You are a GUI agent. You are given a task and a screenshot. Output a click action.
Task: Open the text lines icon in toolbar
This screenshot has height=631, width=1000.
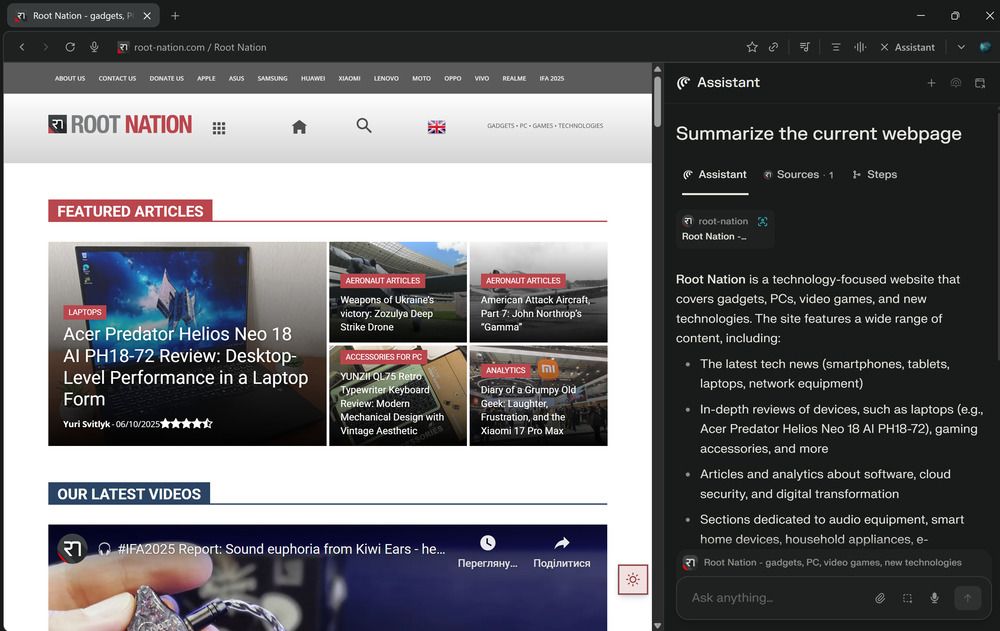point(835,47)
